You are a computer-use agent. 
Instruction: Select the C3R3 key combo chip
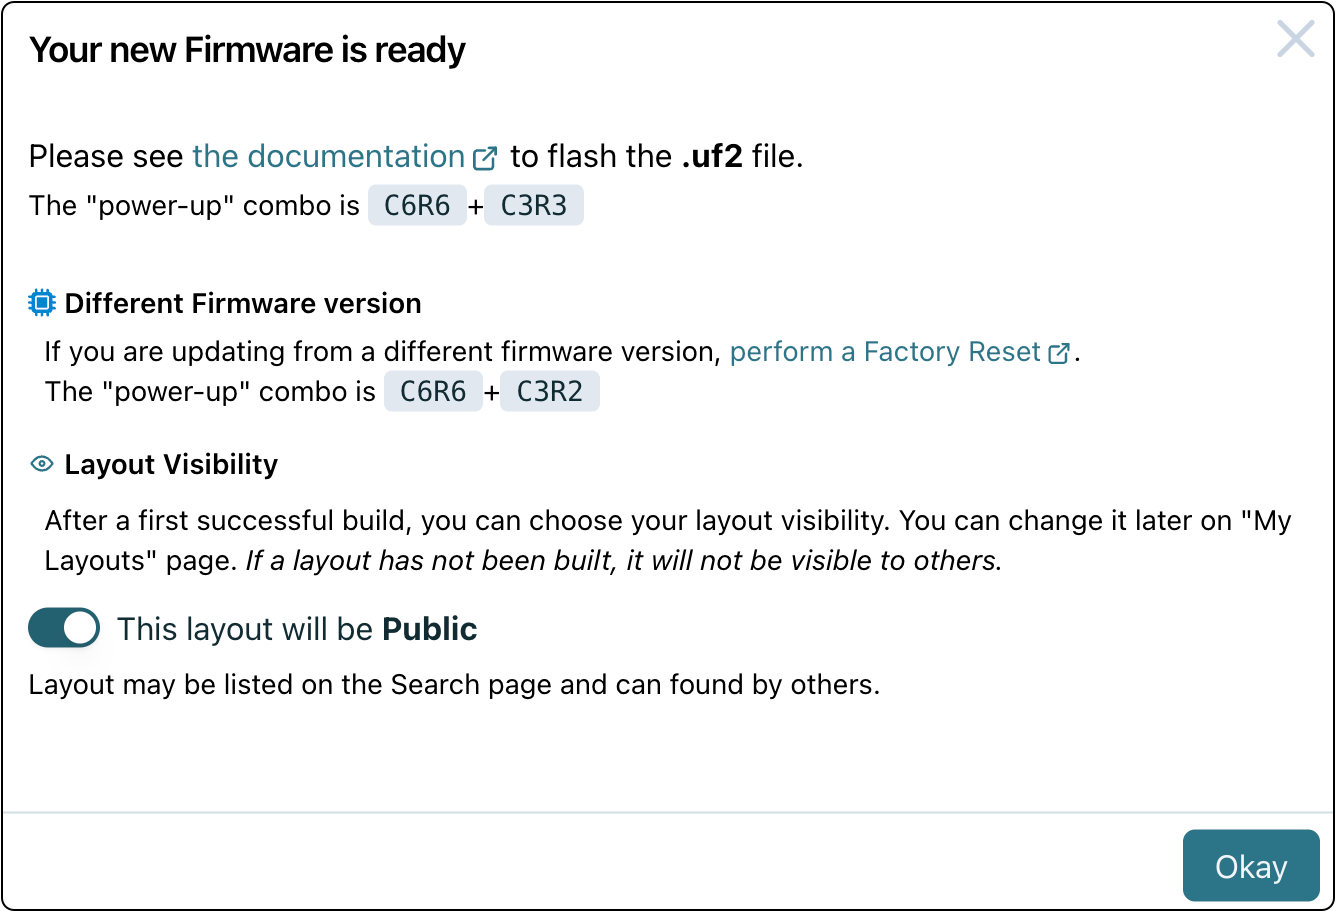[x=534, y=205]
